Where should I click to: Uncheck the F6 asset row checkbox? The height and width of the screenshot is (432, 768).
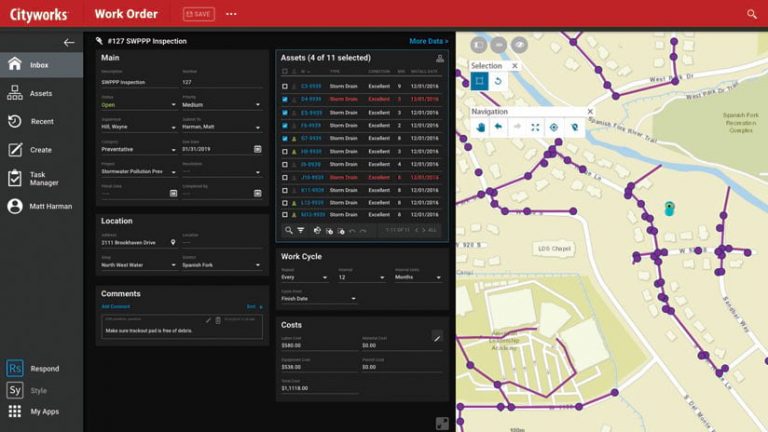285,125
